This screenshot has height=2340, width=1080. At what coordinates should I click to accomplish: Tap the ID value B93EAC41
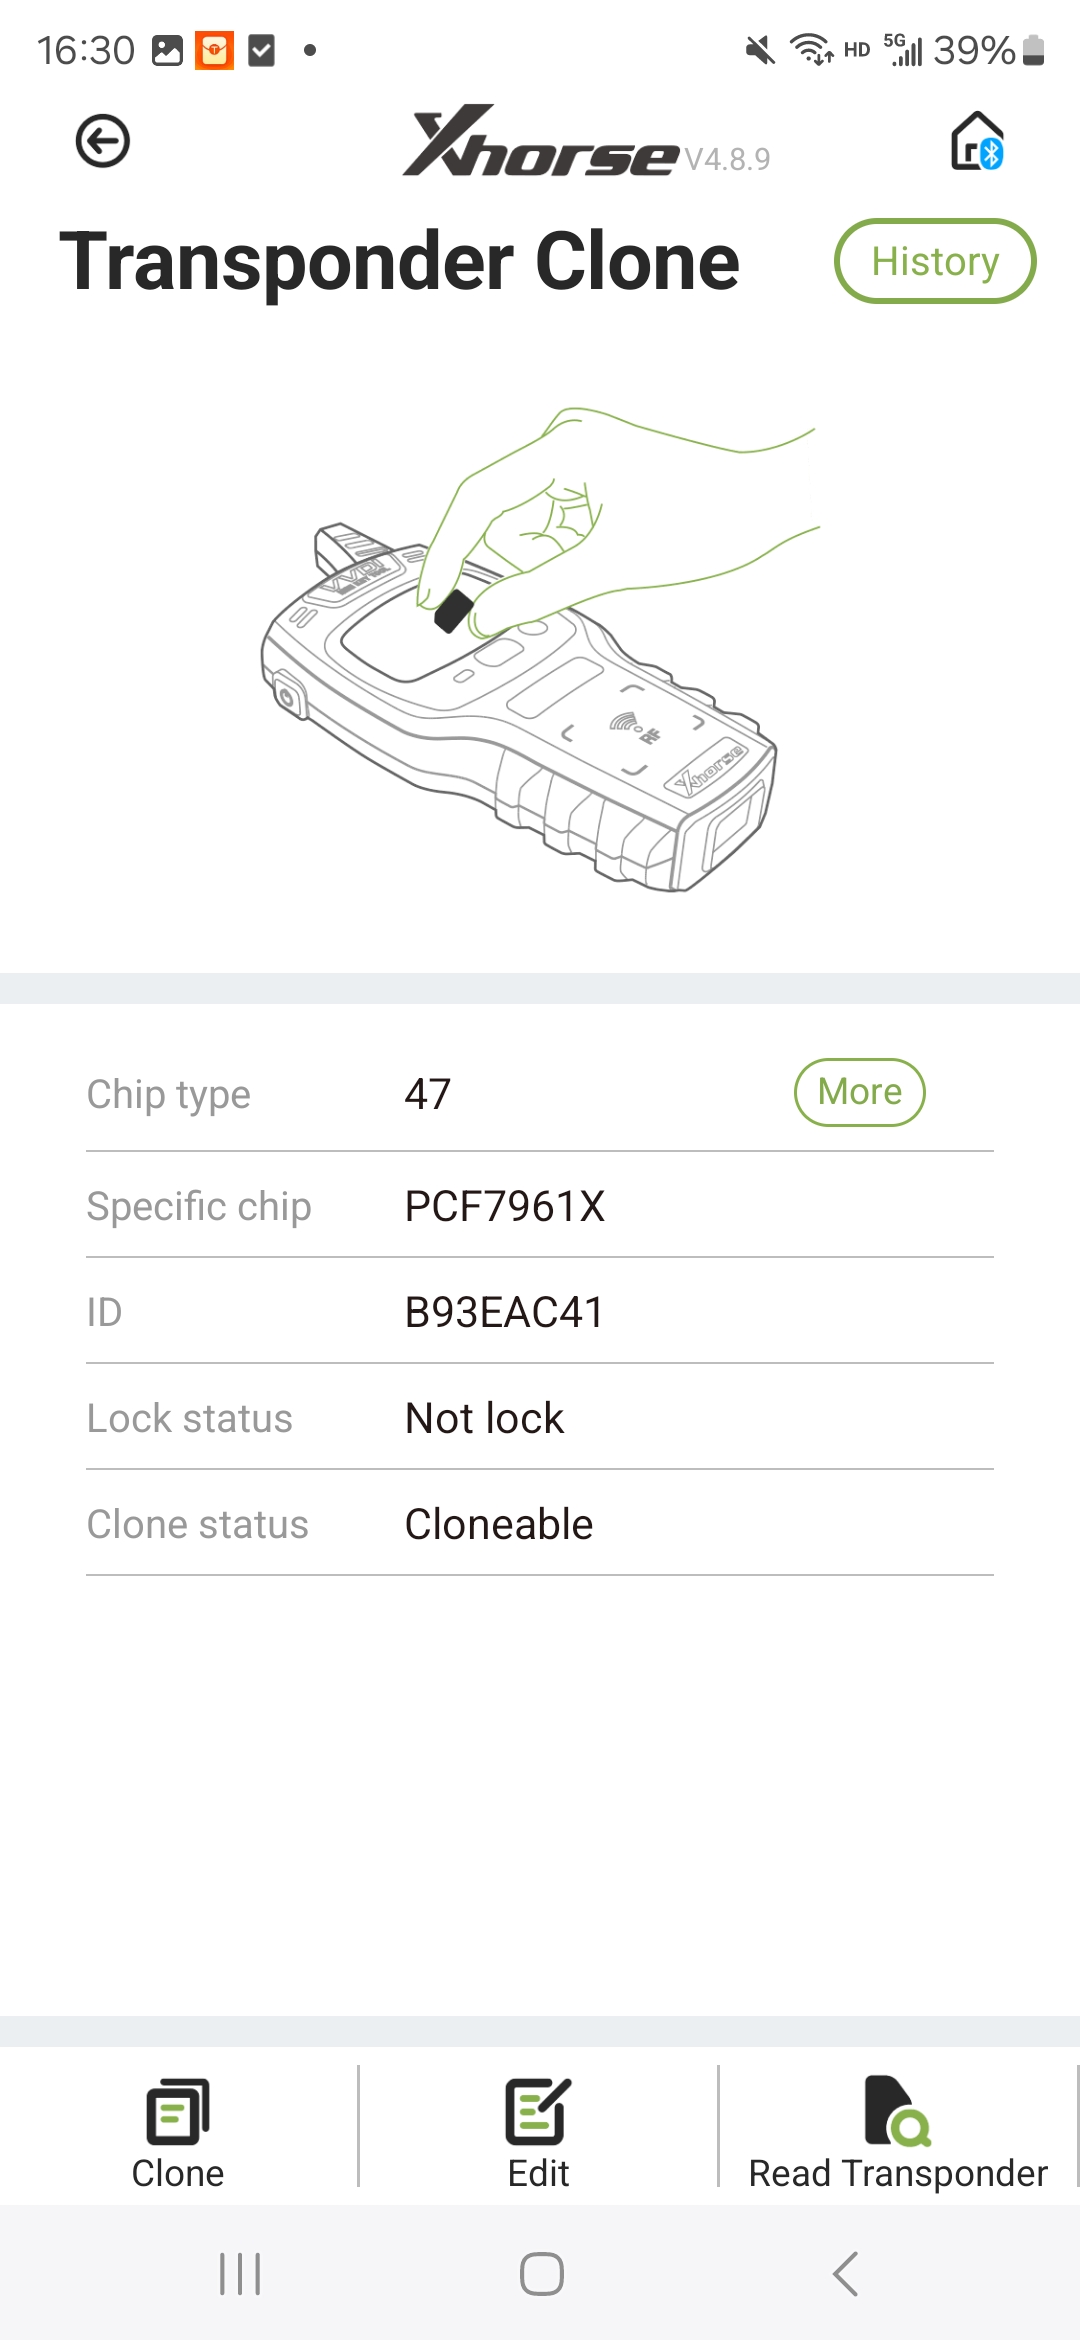point(505,1313)
